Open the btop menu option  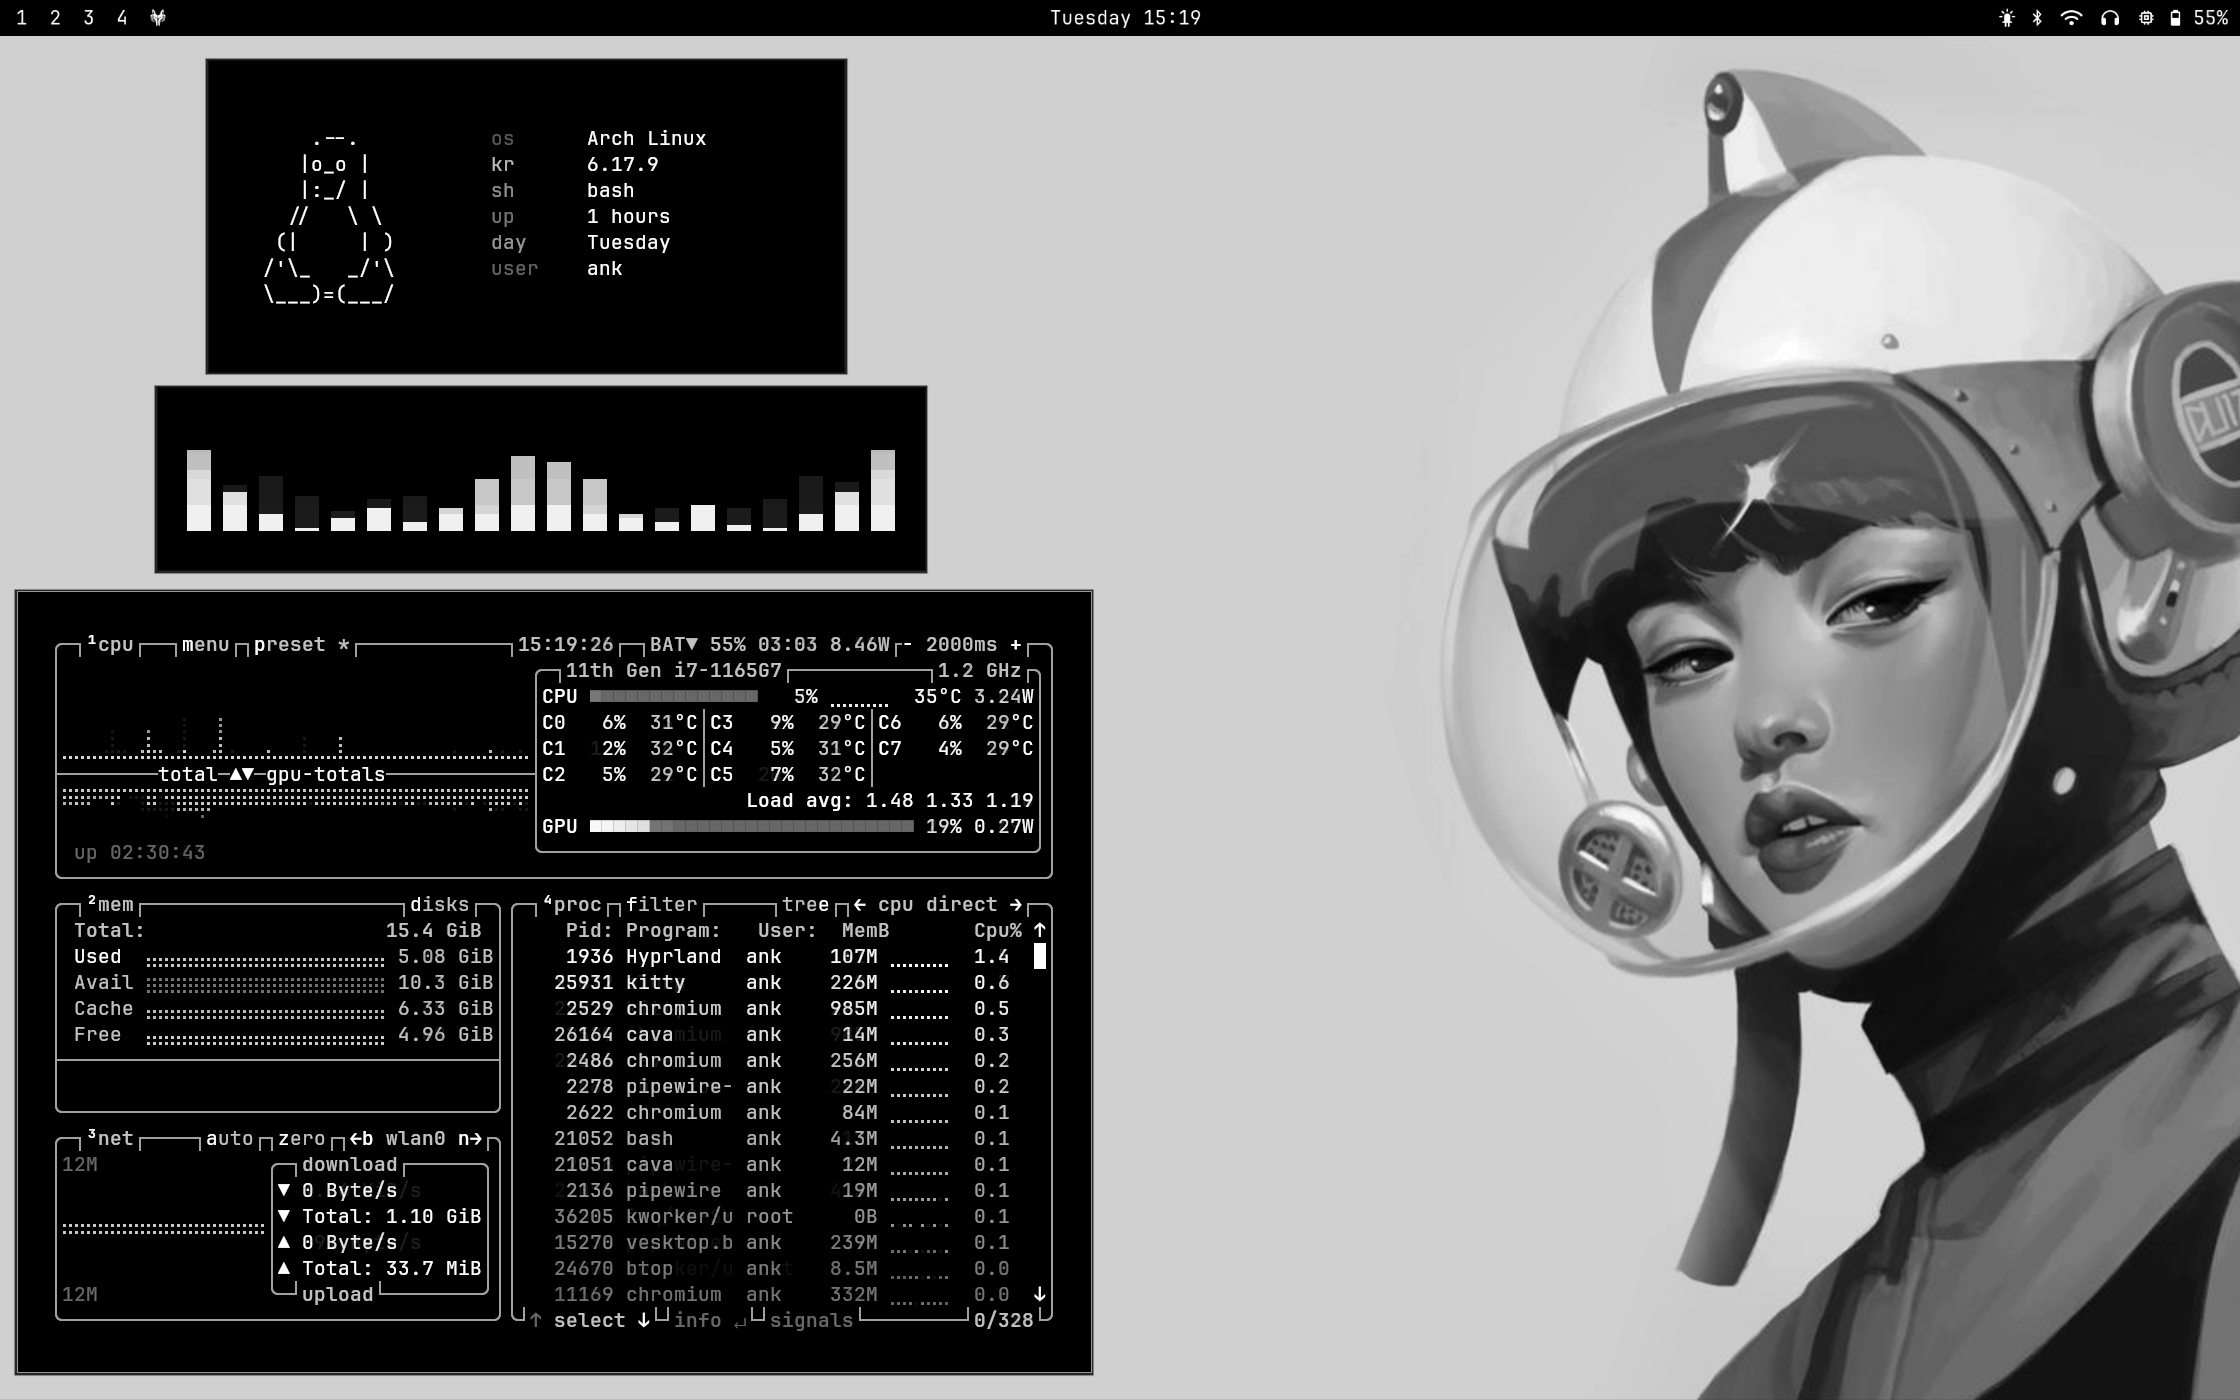click(x=206, y=645)
